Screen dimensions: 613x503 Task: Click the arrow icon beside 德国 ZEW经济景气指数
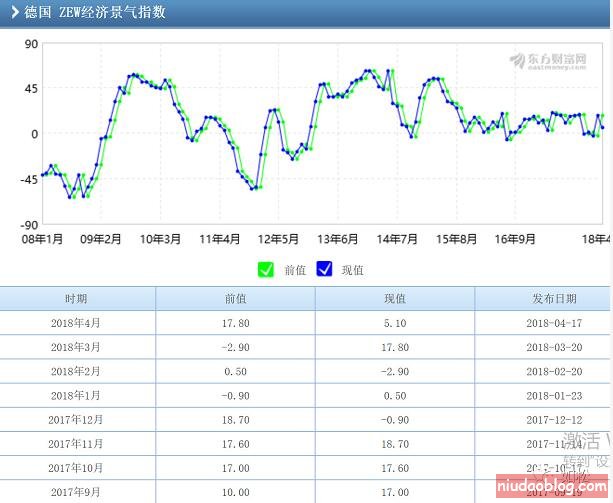(15, 12)
